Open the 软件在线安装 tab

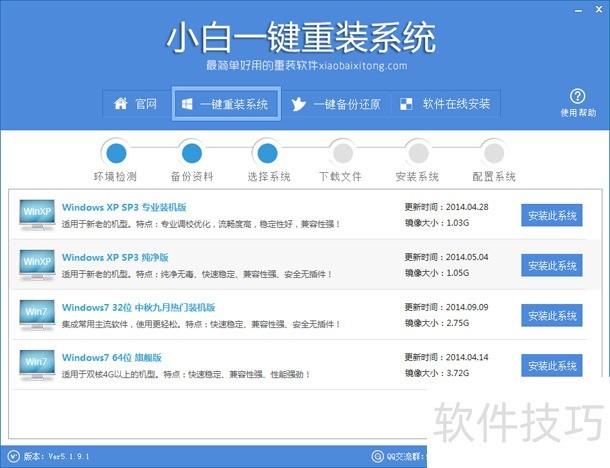coord(445,104)
